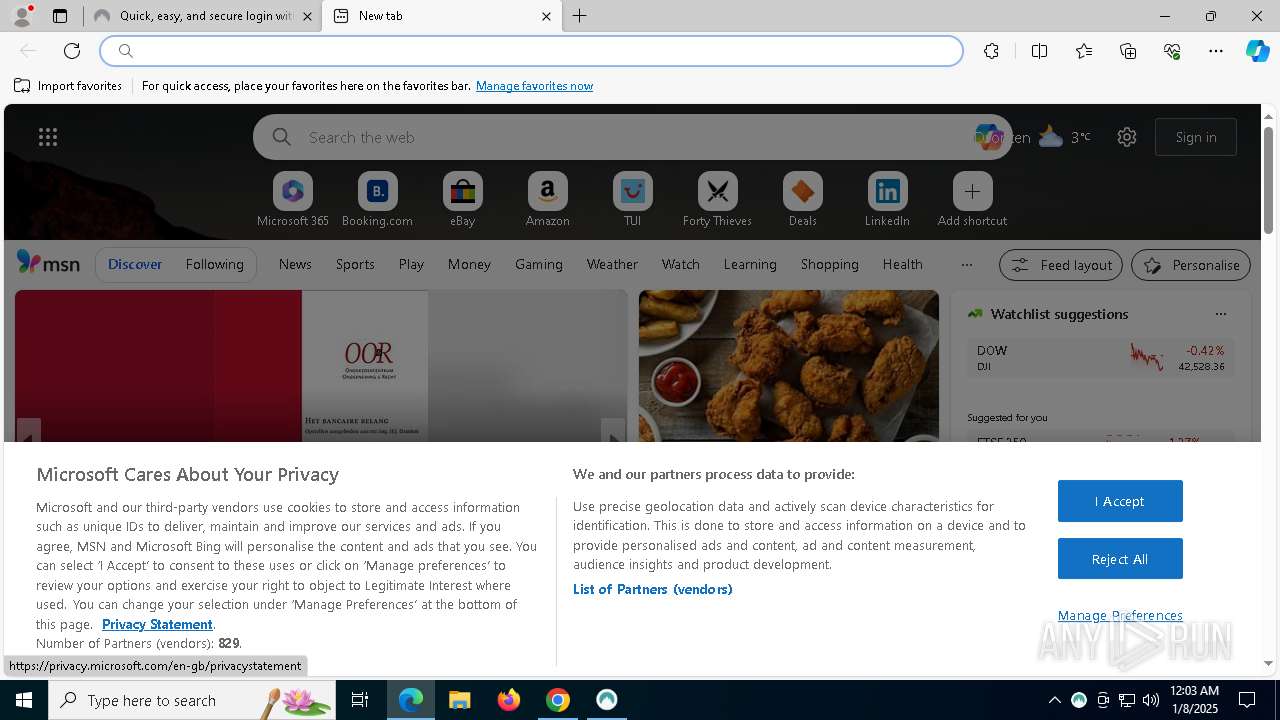Switch to the Quick, easy, and secure login tab

[203, 16]
